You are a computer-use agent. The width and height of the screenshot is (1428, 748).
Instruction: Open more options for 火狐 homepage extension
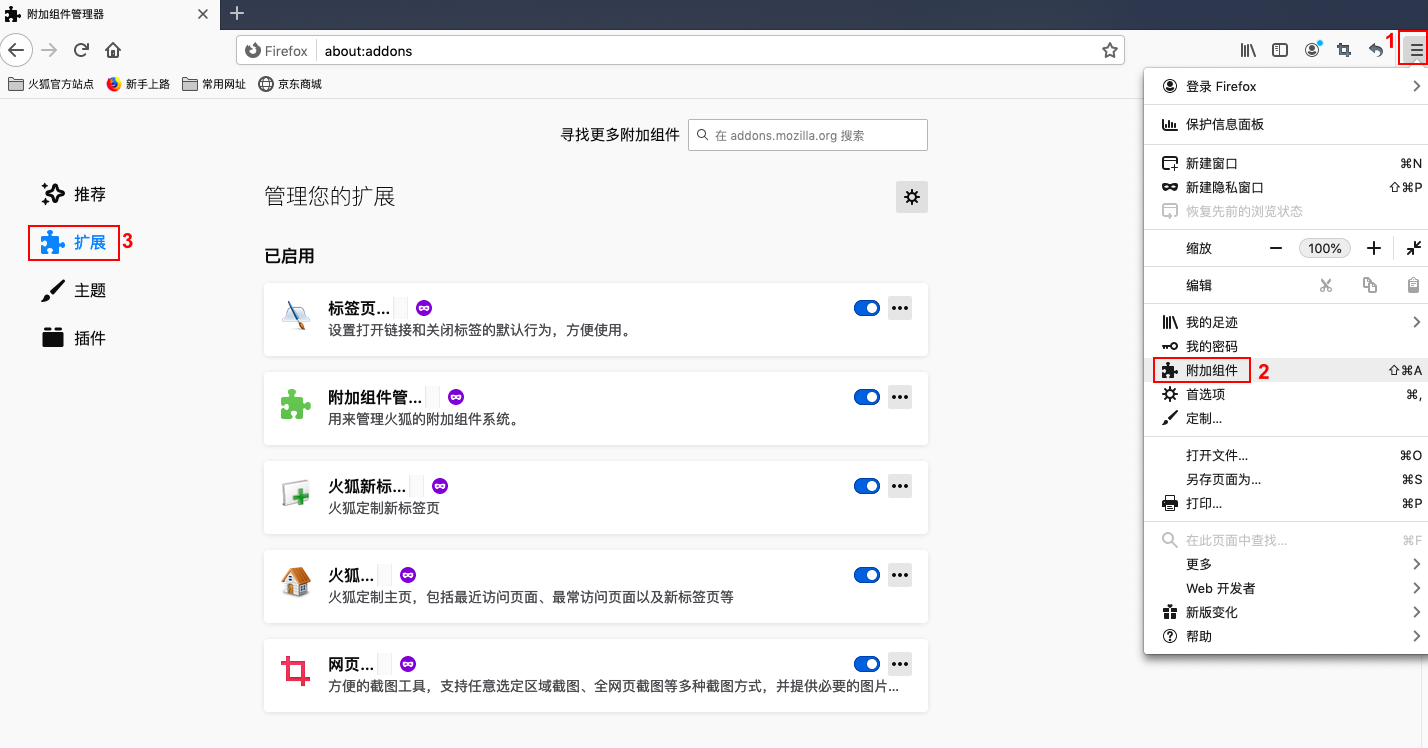[900, 575]
